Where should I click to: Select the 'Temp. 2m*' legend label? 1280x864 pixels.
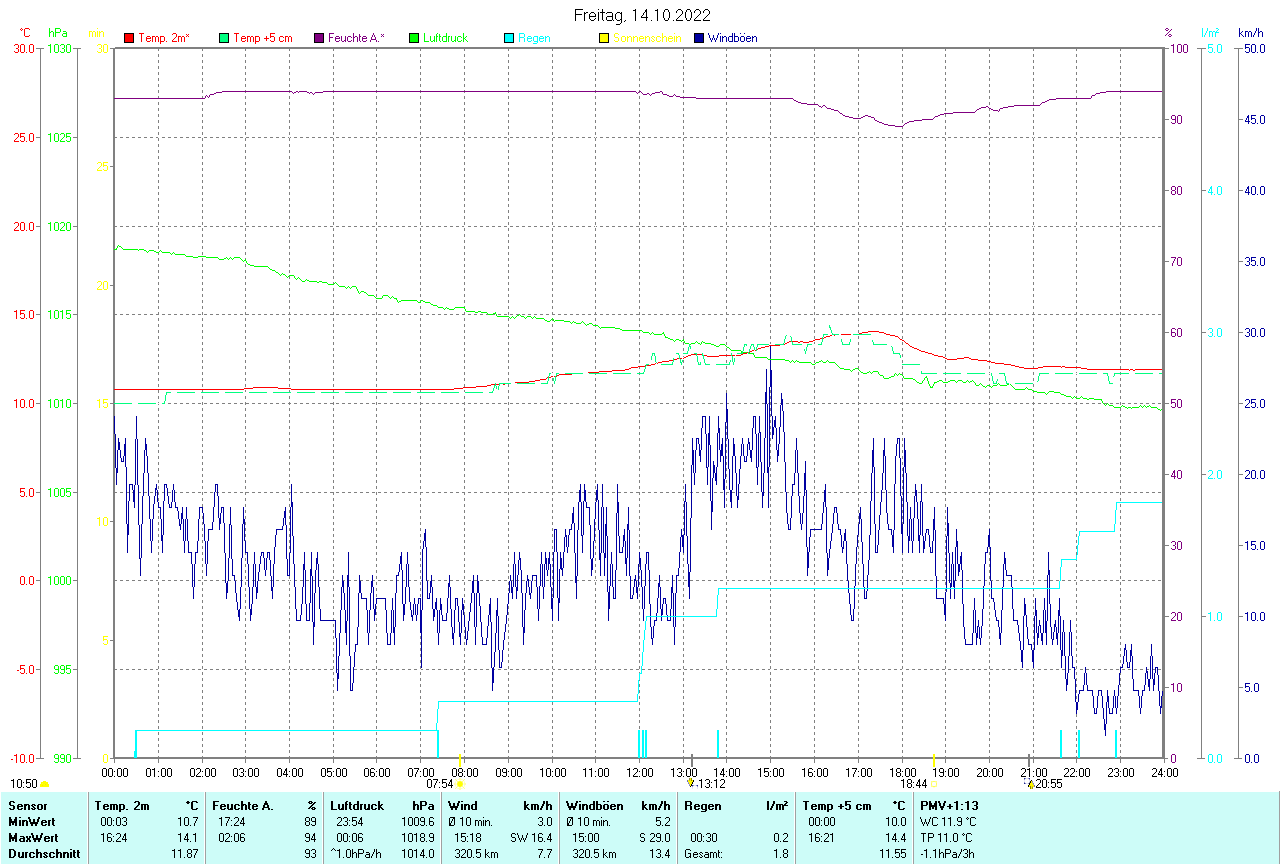[x=164, y=38]
